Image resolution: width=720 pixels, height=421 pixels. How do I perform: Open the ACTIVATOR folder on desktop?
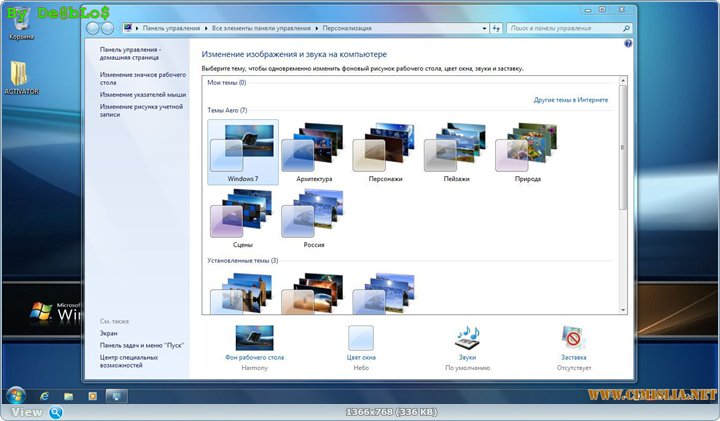coord(20,76)
